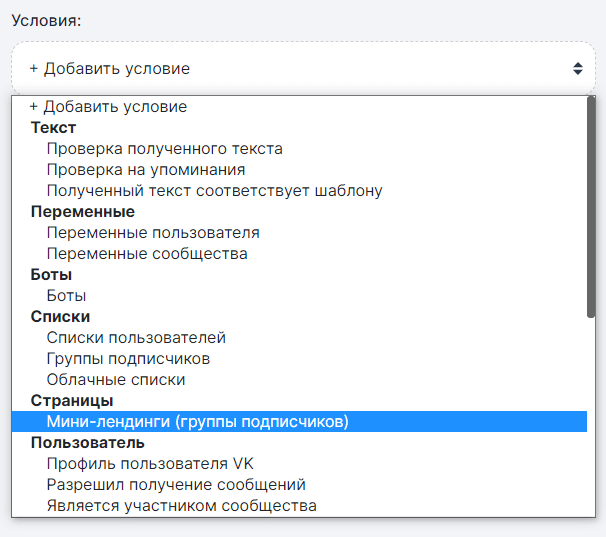Pick 'Проверка на упоминания' condition
606x537 pixels.
pos(145,170)
